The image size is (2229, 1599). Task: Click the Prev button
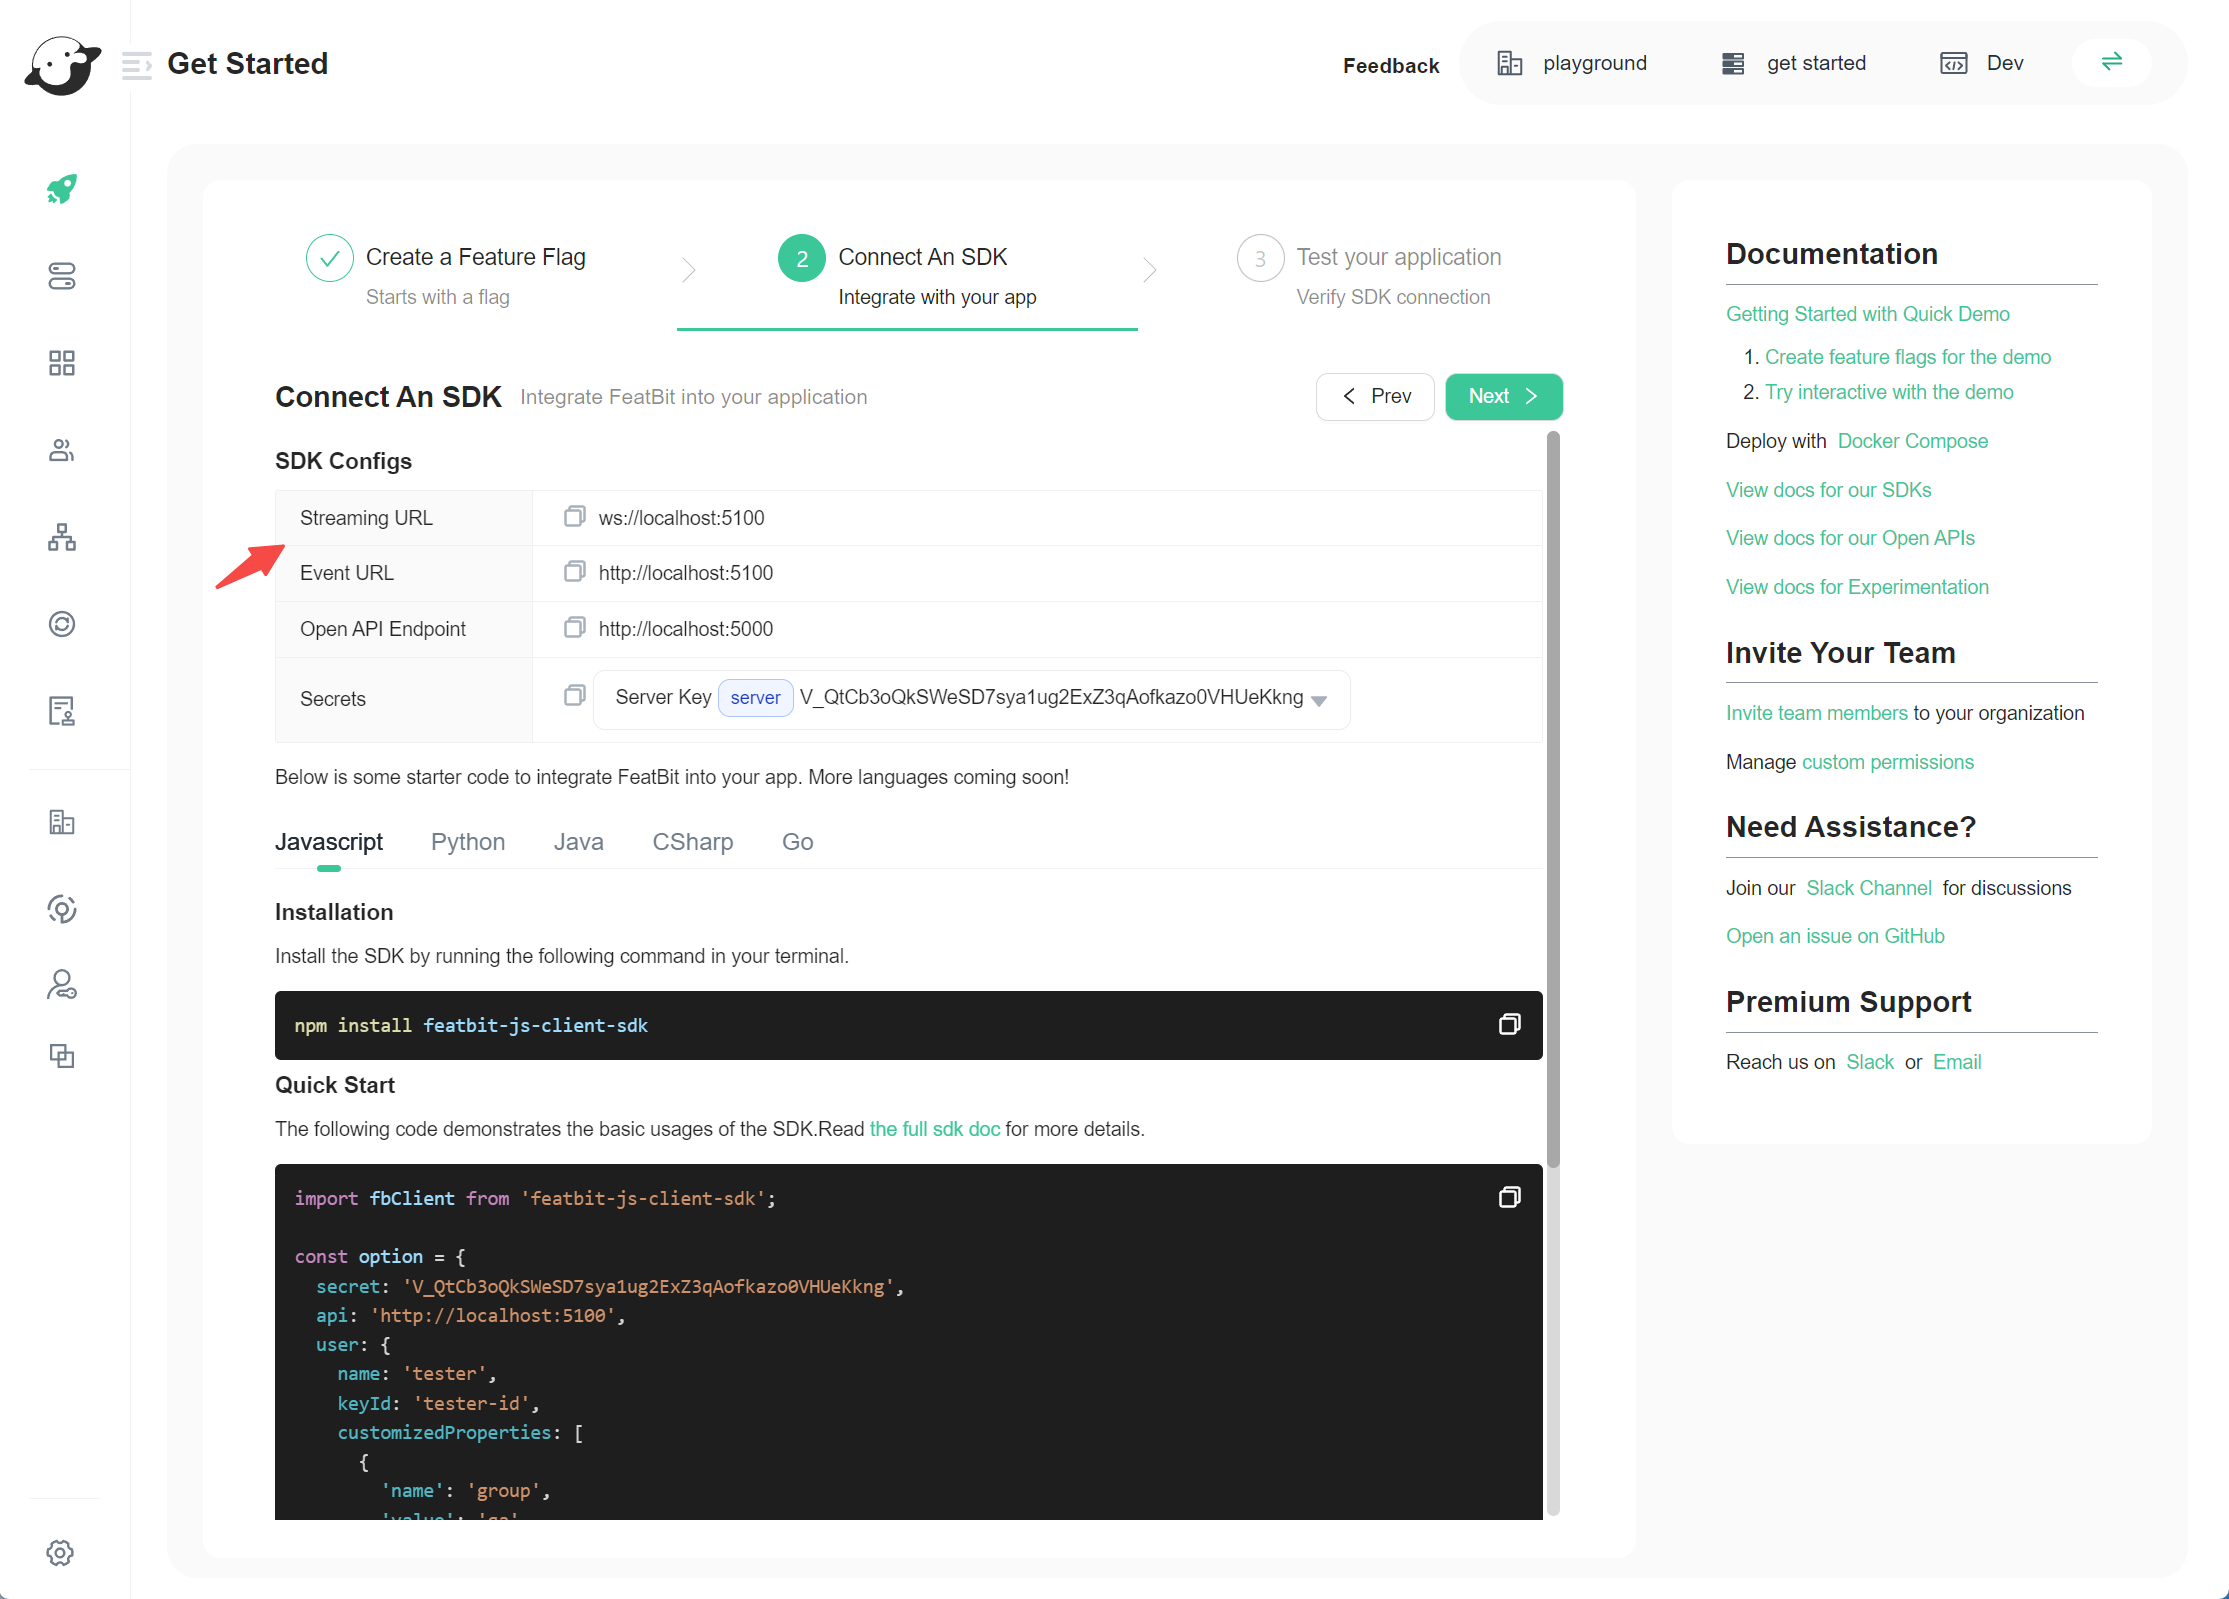[1375, 396]
